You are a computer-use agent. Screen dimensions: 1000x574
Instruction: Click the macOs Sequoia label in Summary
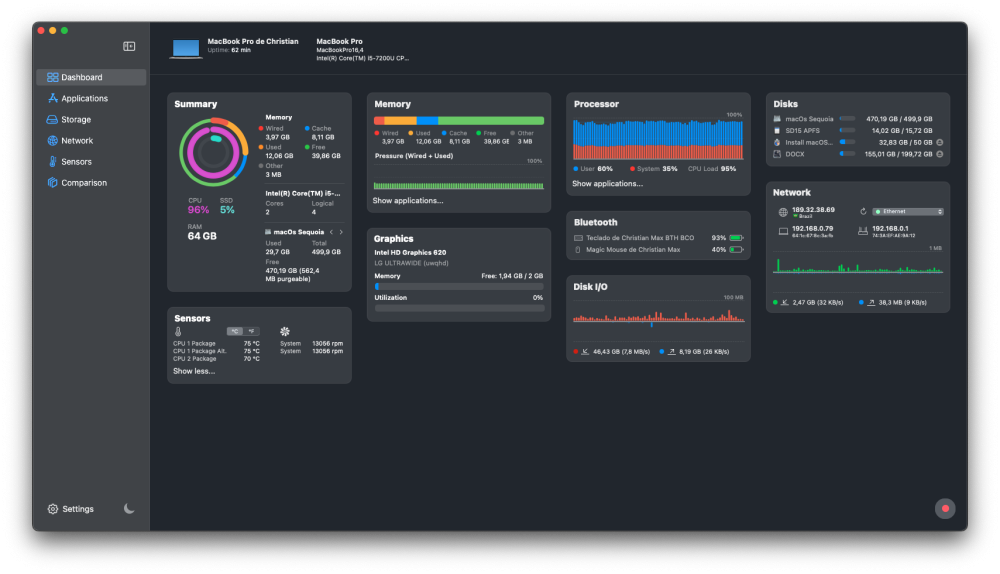point(298,232)
